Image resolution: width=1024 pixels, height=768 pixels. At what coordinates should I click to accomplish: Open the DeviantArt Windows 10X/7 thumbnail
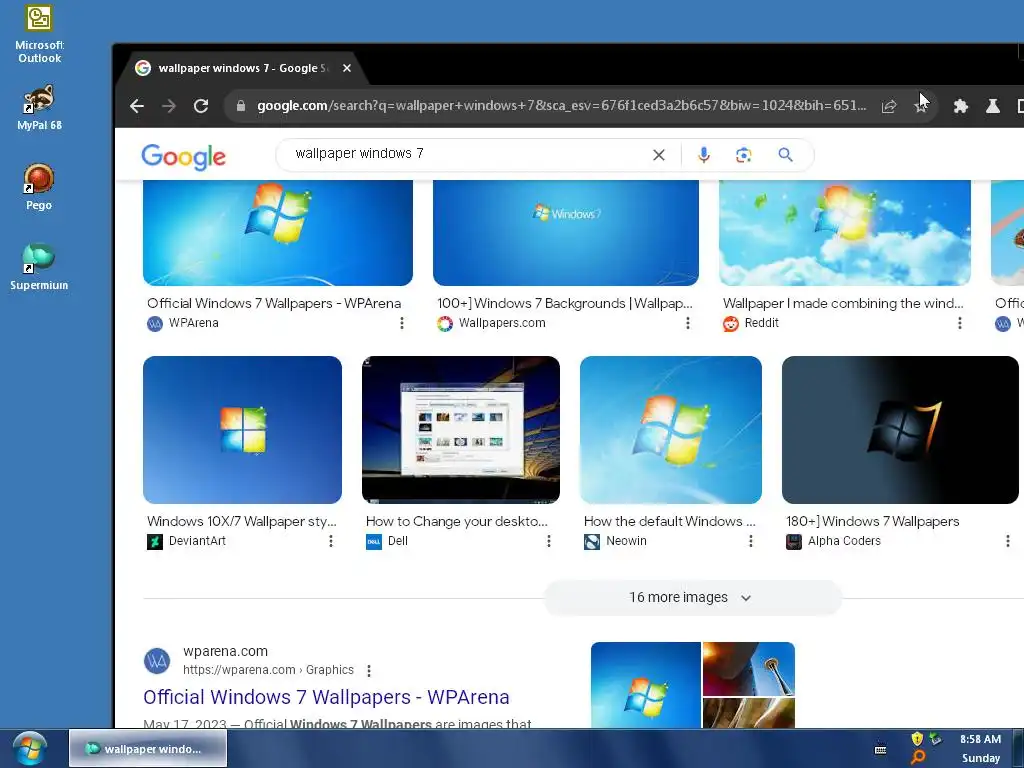pyautogui.click(x=242, y=430)
